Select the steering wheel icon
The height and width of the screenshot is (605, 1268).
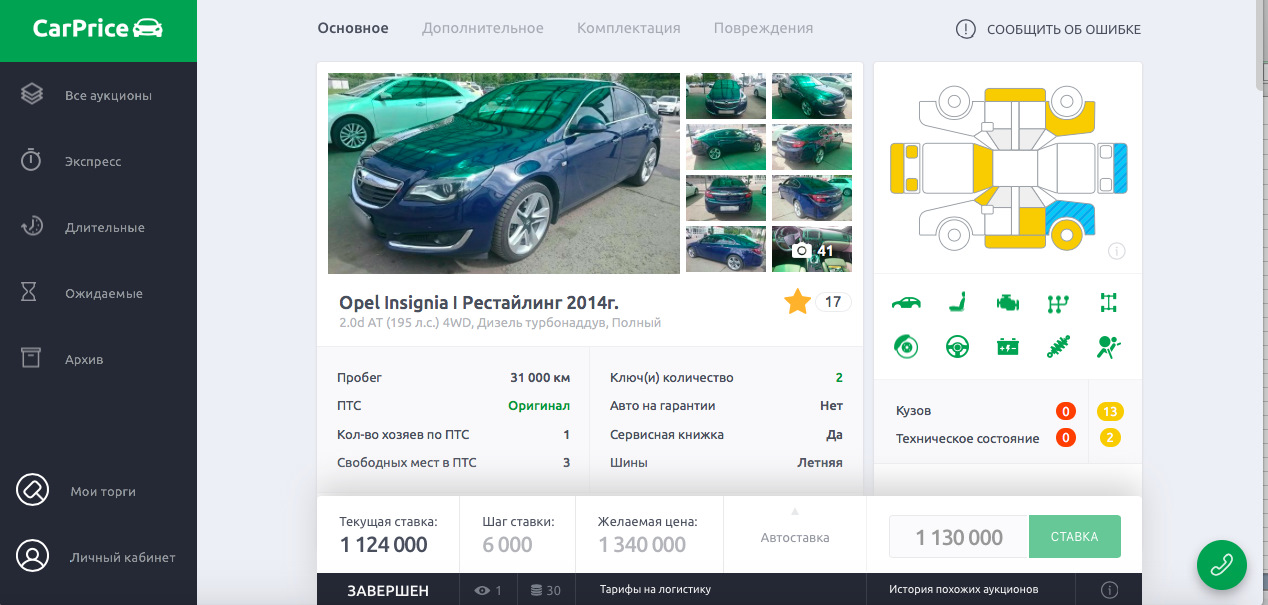click(957, 347)
